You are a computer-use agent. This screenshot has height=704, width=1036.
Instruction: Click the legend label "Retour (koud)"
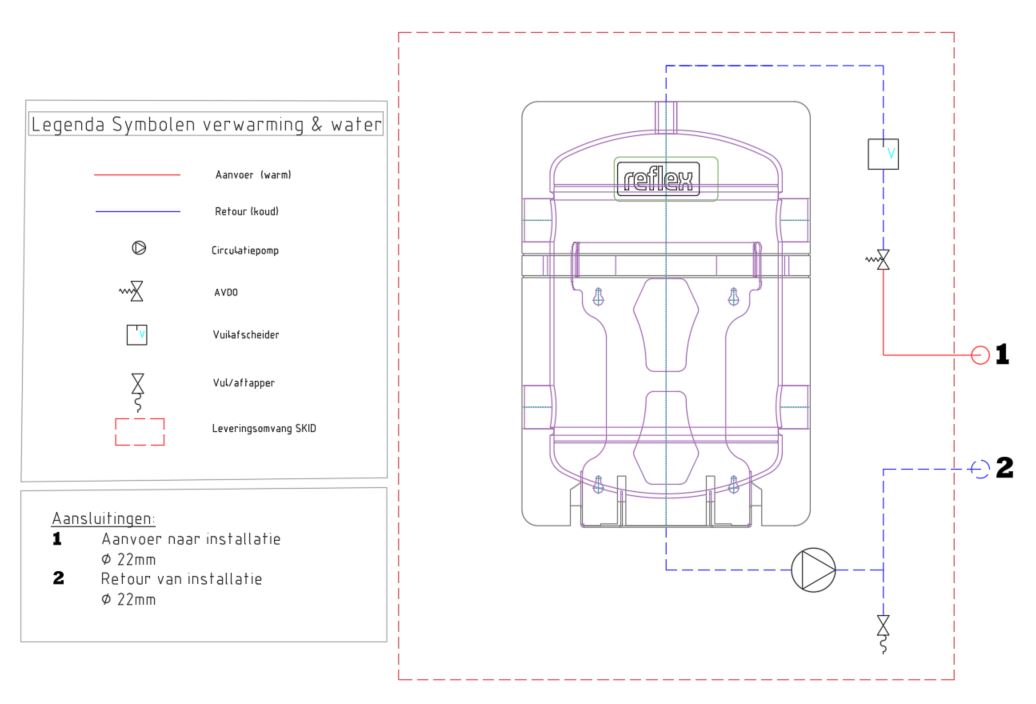point(246,211)
